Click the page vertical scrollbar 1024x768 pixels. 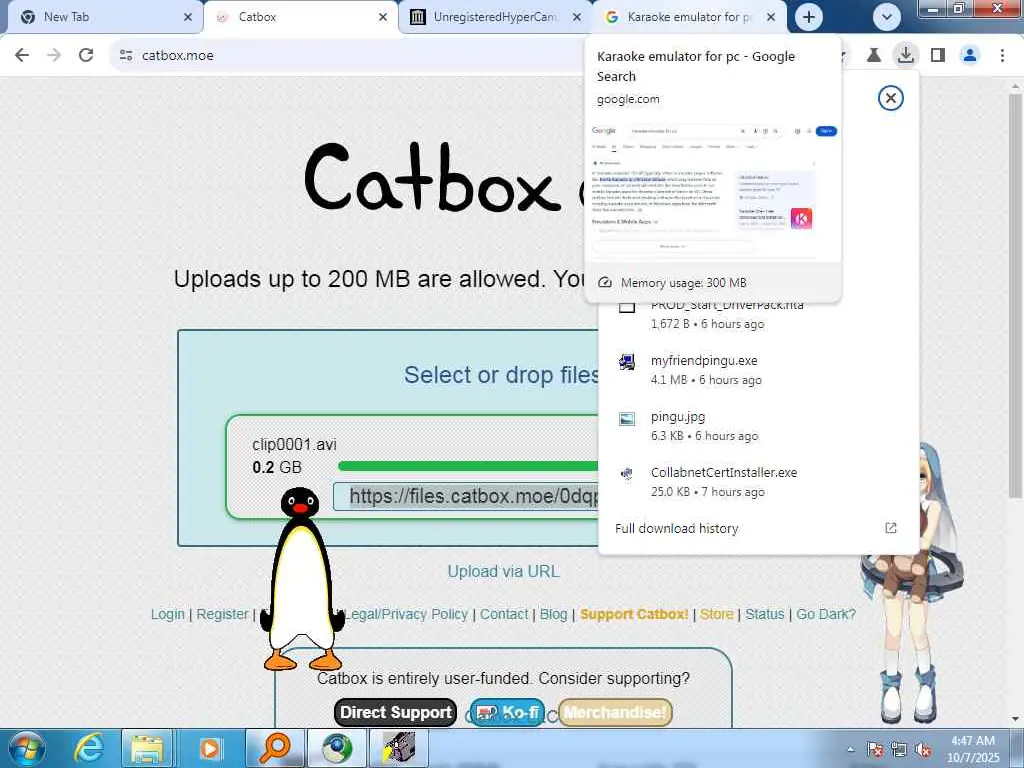click(x=1016, y=294)
